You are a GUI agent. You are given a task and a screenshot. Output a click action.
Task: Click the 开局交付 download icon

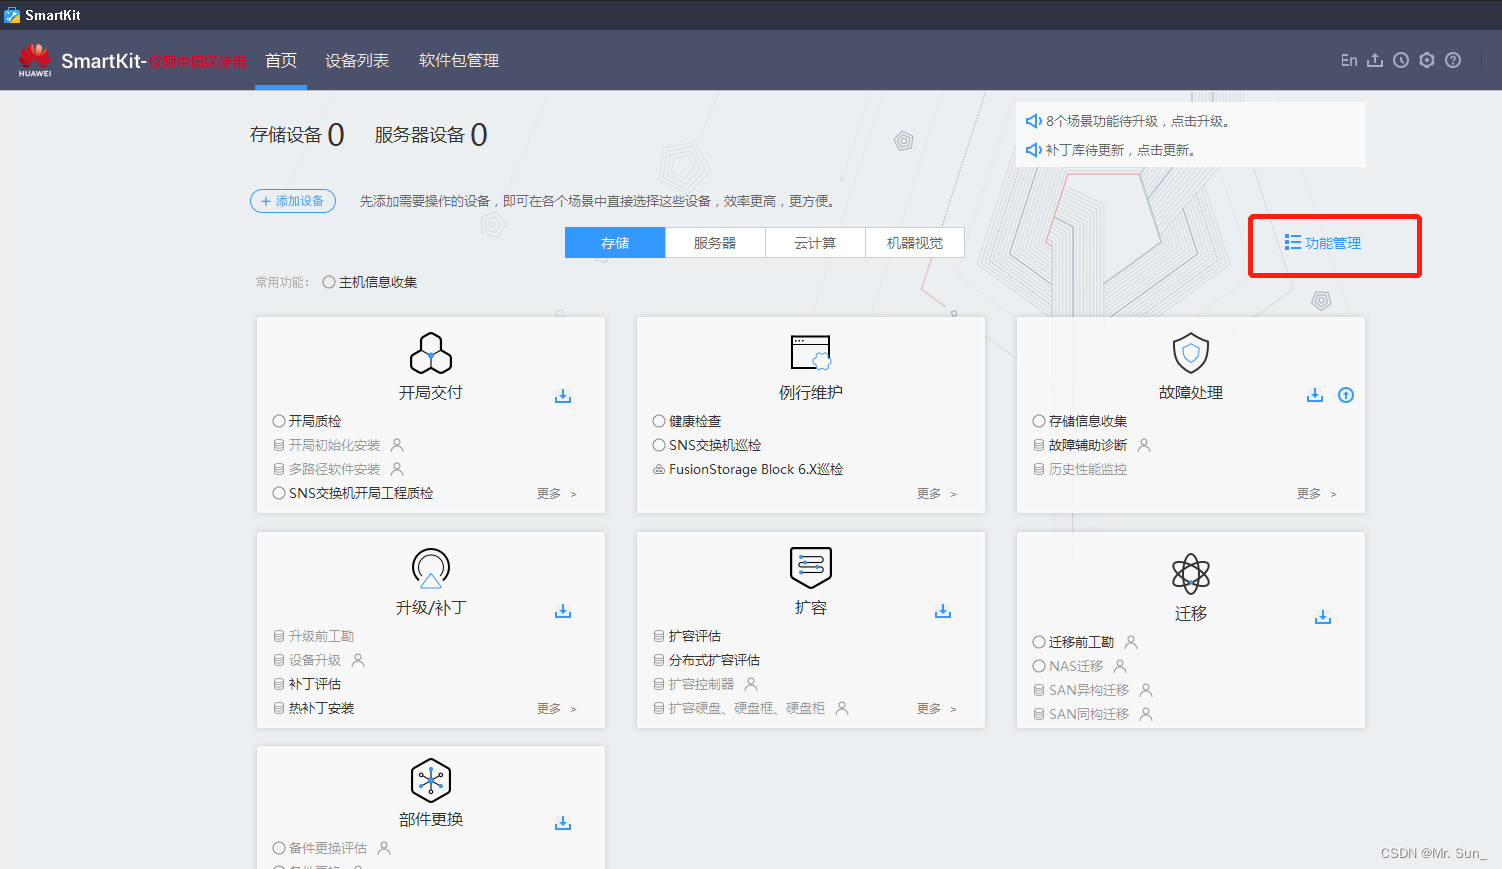pyautogui.click(x=563, y=396)
